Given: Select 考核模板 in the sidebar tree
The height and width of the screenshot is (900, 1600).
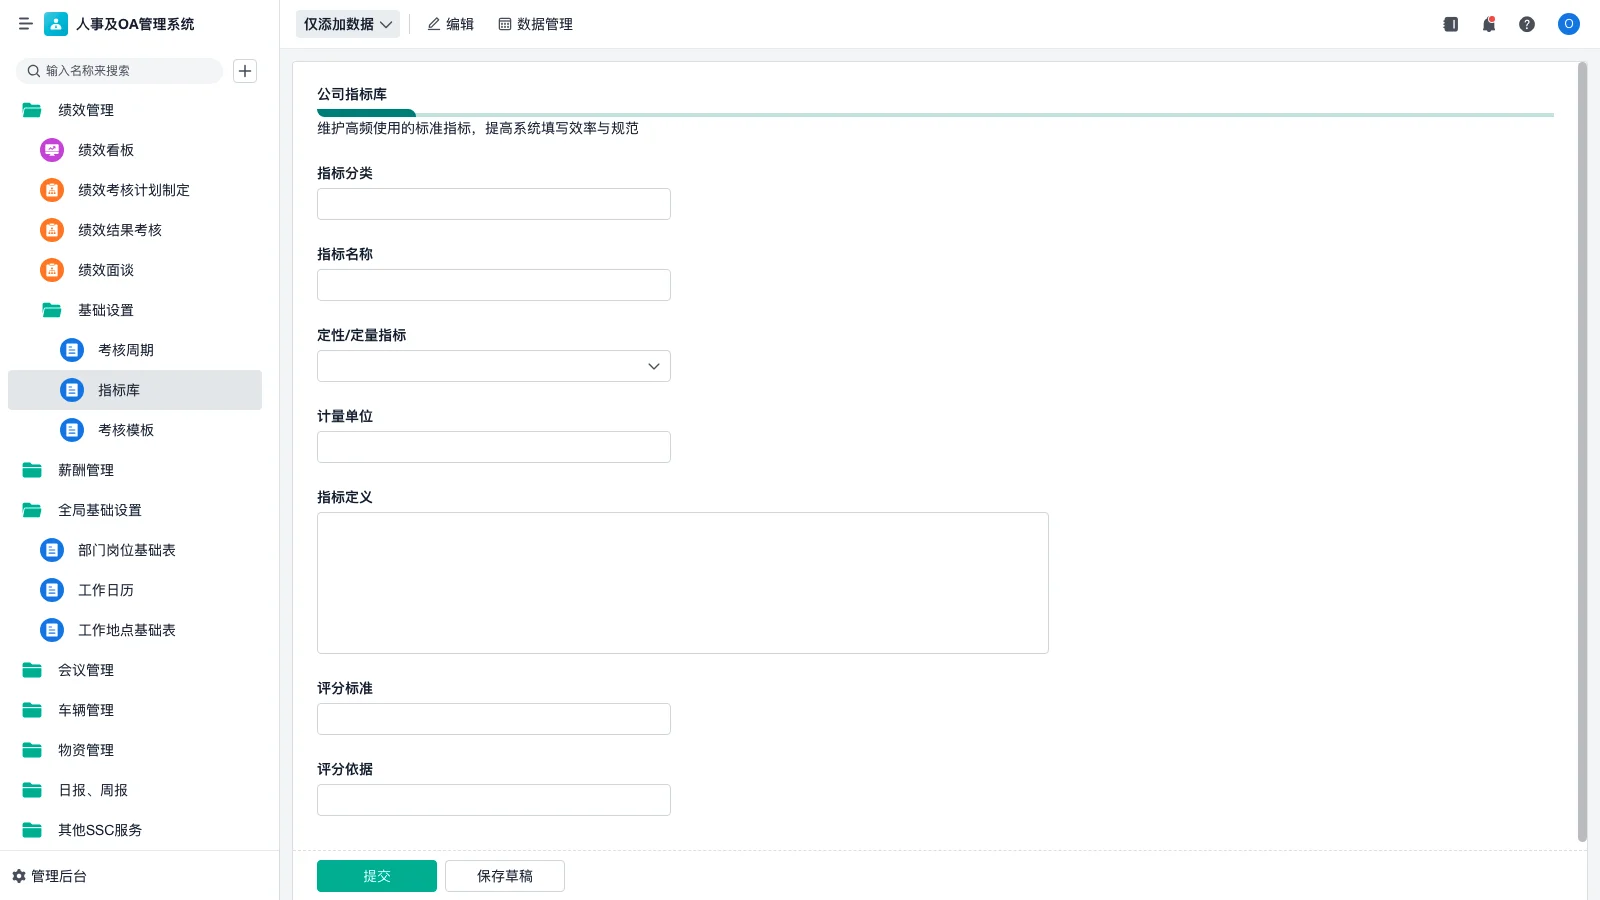Looking at the screenshot, I should (x=125, y=430).
